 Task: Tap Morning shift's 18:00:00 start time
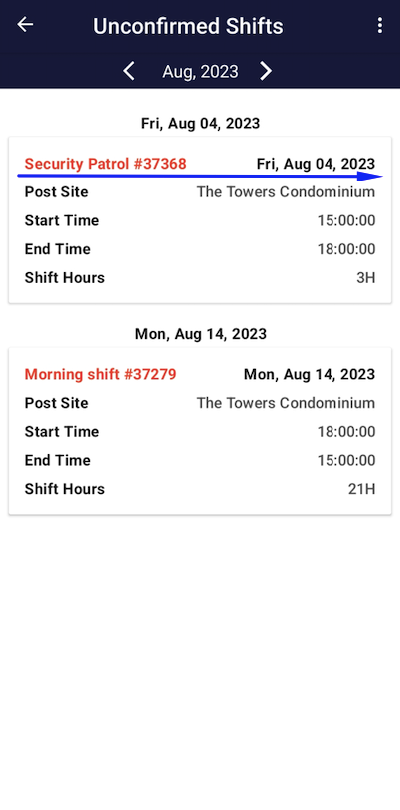[x=346, y=432]
